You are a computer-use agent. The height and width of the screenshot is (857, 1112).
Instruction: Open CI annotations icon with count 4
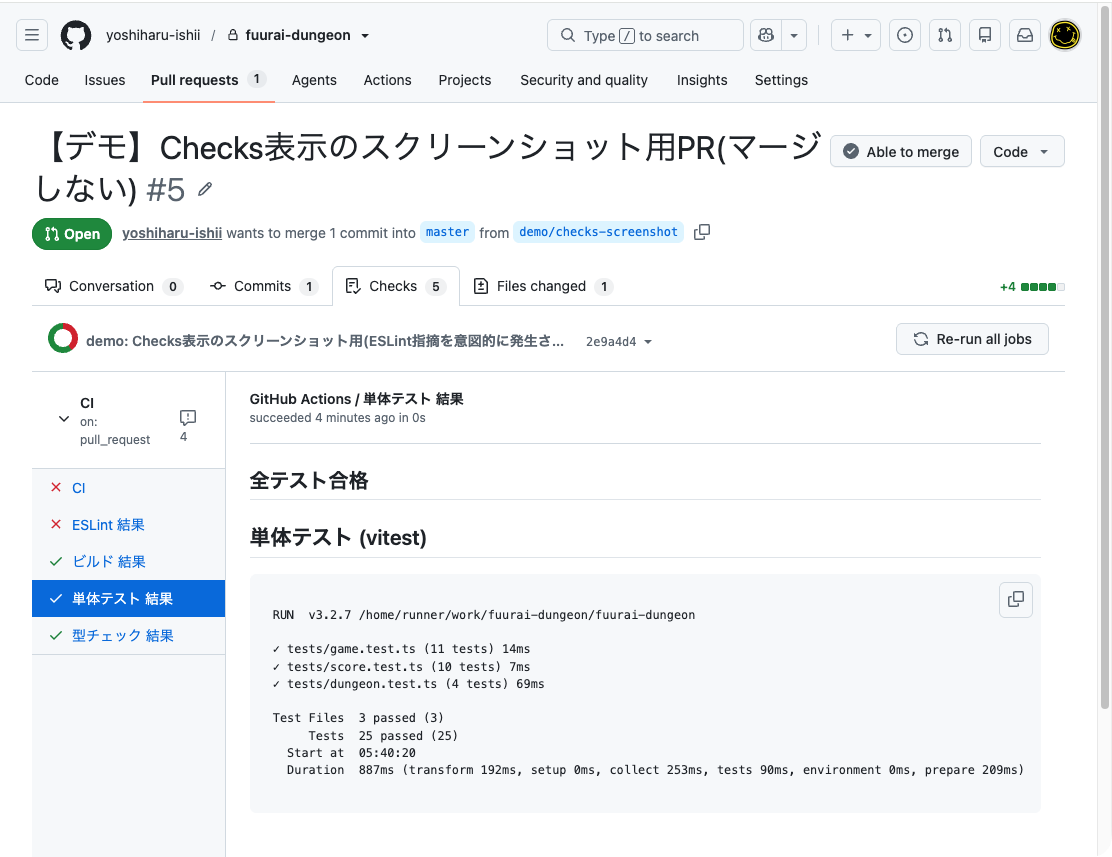(x=187, y=426)
